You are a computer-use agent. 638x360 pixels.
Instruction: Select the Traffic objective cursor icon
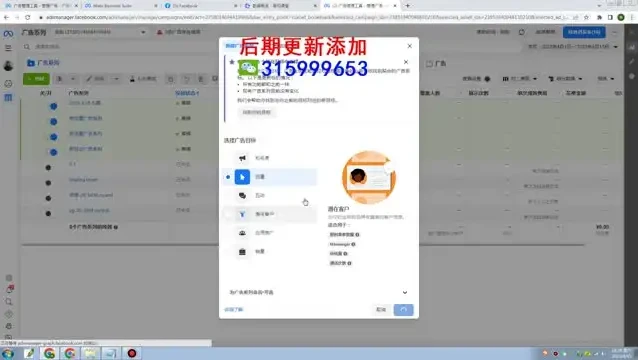pos(242,177)
